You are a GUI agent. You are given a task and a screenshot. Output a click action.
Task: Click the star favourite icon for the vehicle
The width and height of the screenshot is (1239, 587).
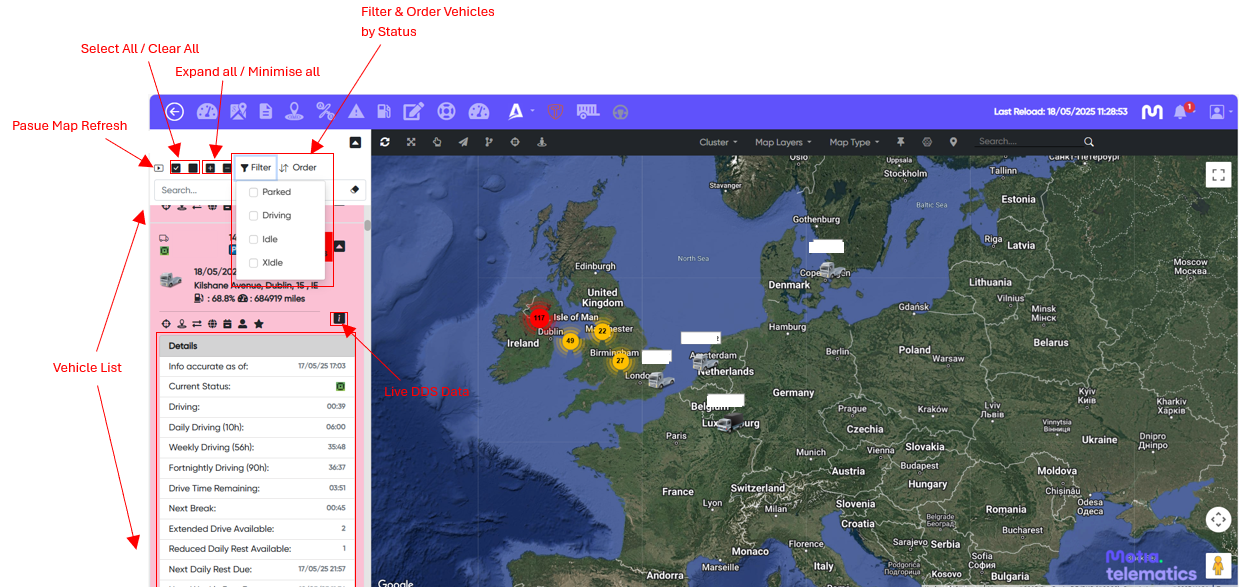tap(259, 324)
